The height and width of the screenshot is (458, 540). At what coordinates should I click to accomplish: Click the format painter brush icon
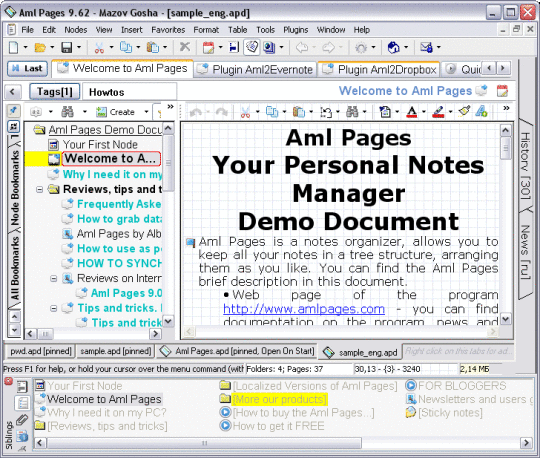pos(464,111)
